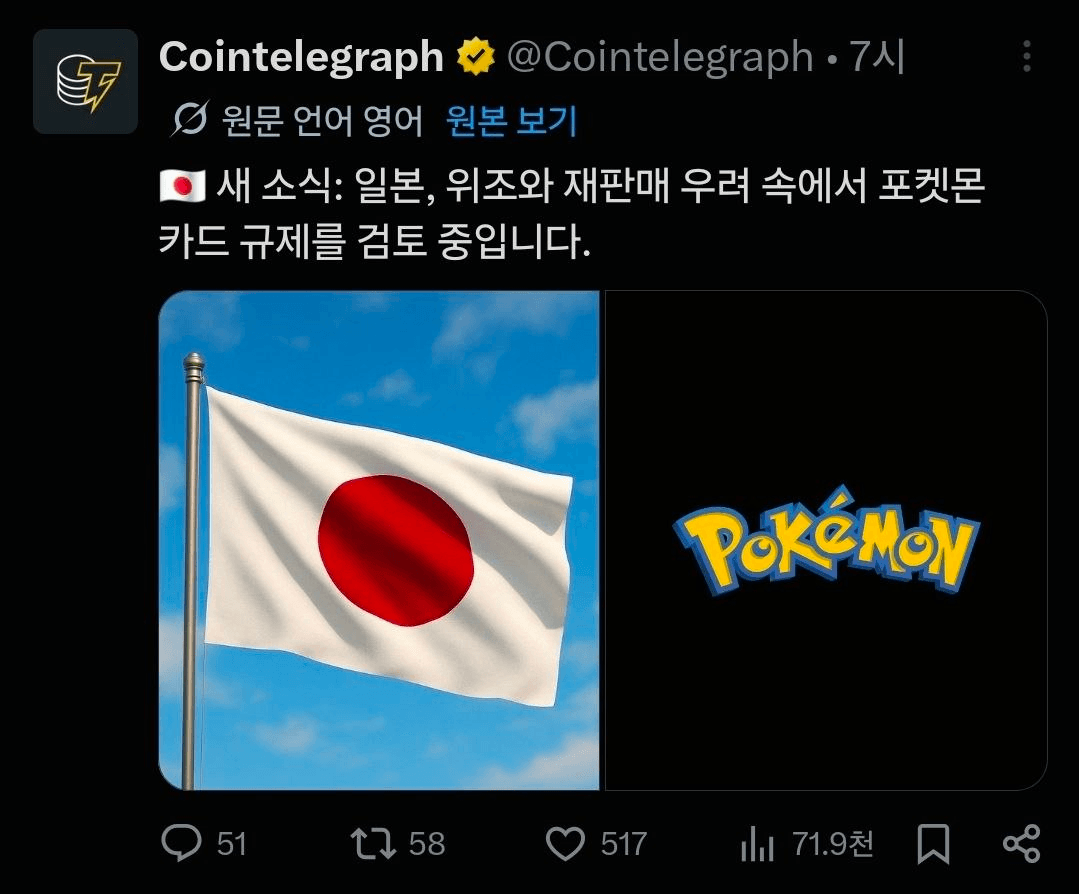1079x894 pixels.
Task: Like the post with heart icon
Action: pyautogui.click(x=565, y=844)
